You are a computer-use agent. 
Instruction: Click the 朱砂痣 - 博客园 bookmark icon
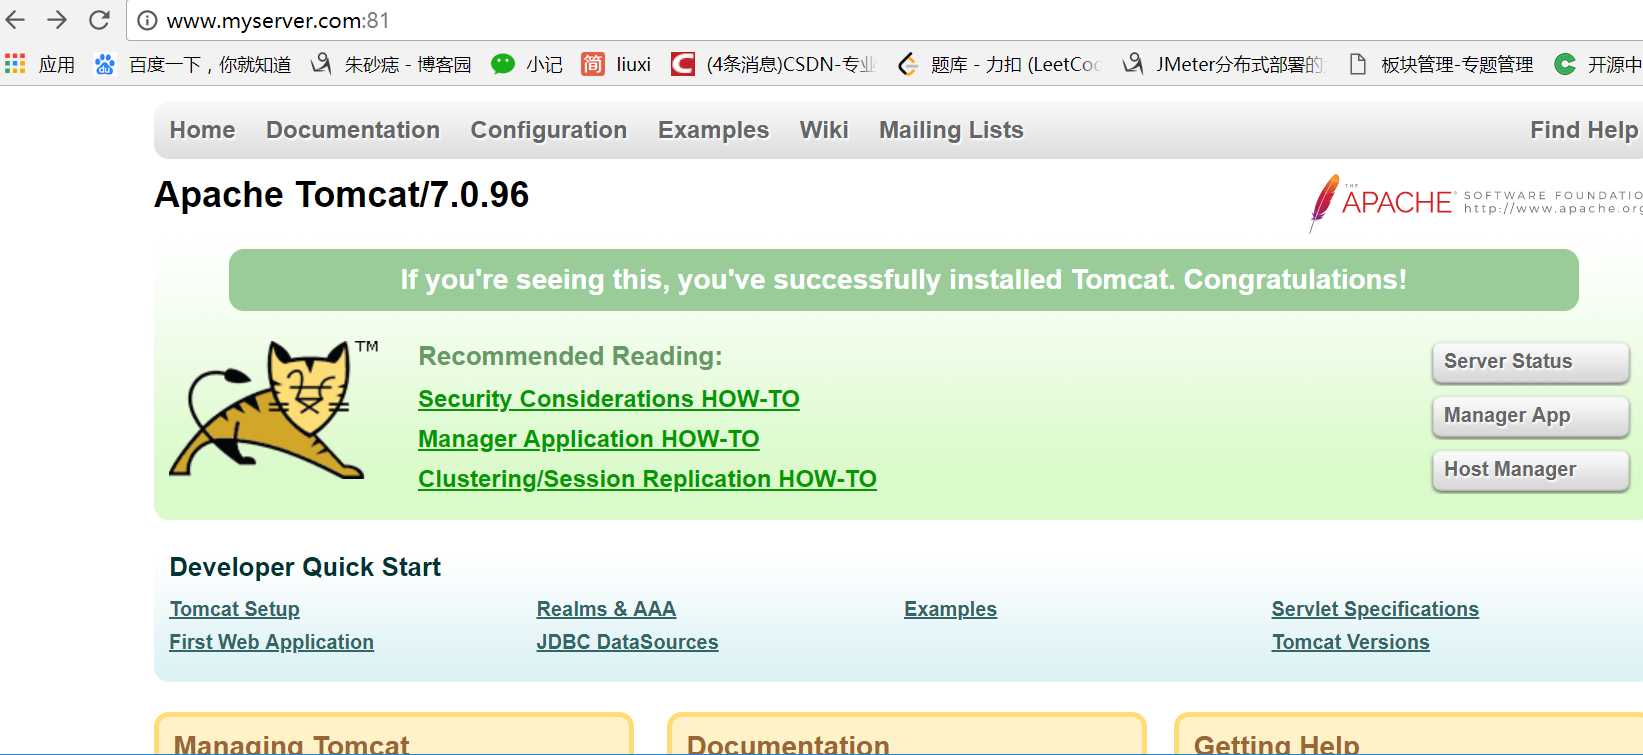point(321,64)
